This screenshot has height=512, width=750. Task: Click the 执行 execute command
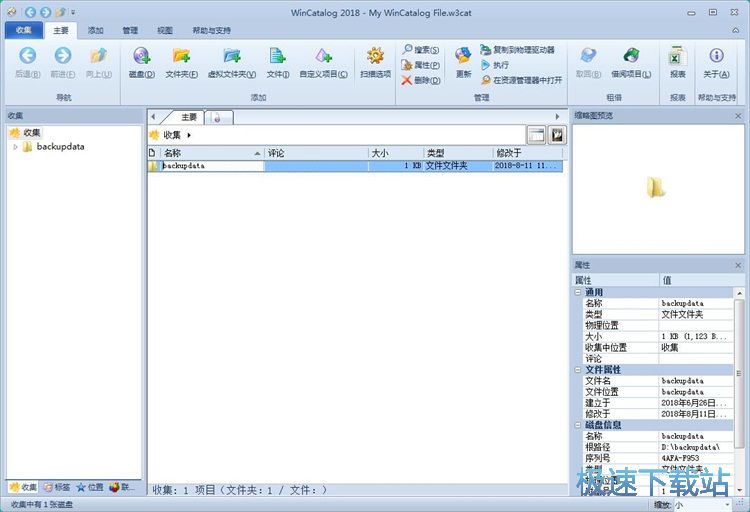click(x=495, y=65)
